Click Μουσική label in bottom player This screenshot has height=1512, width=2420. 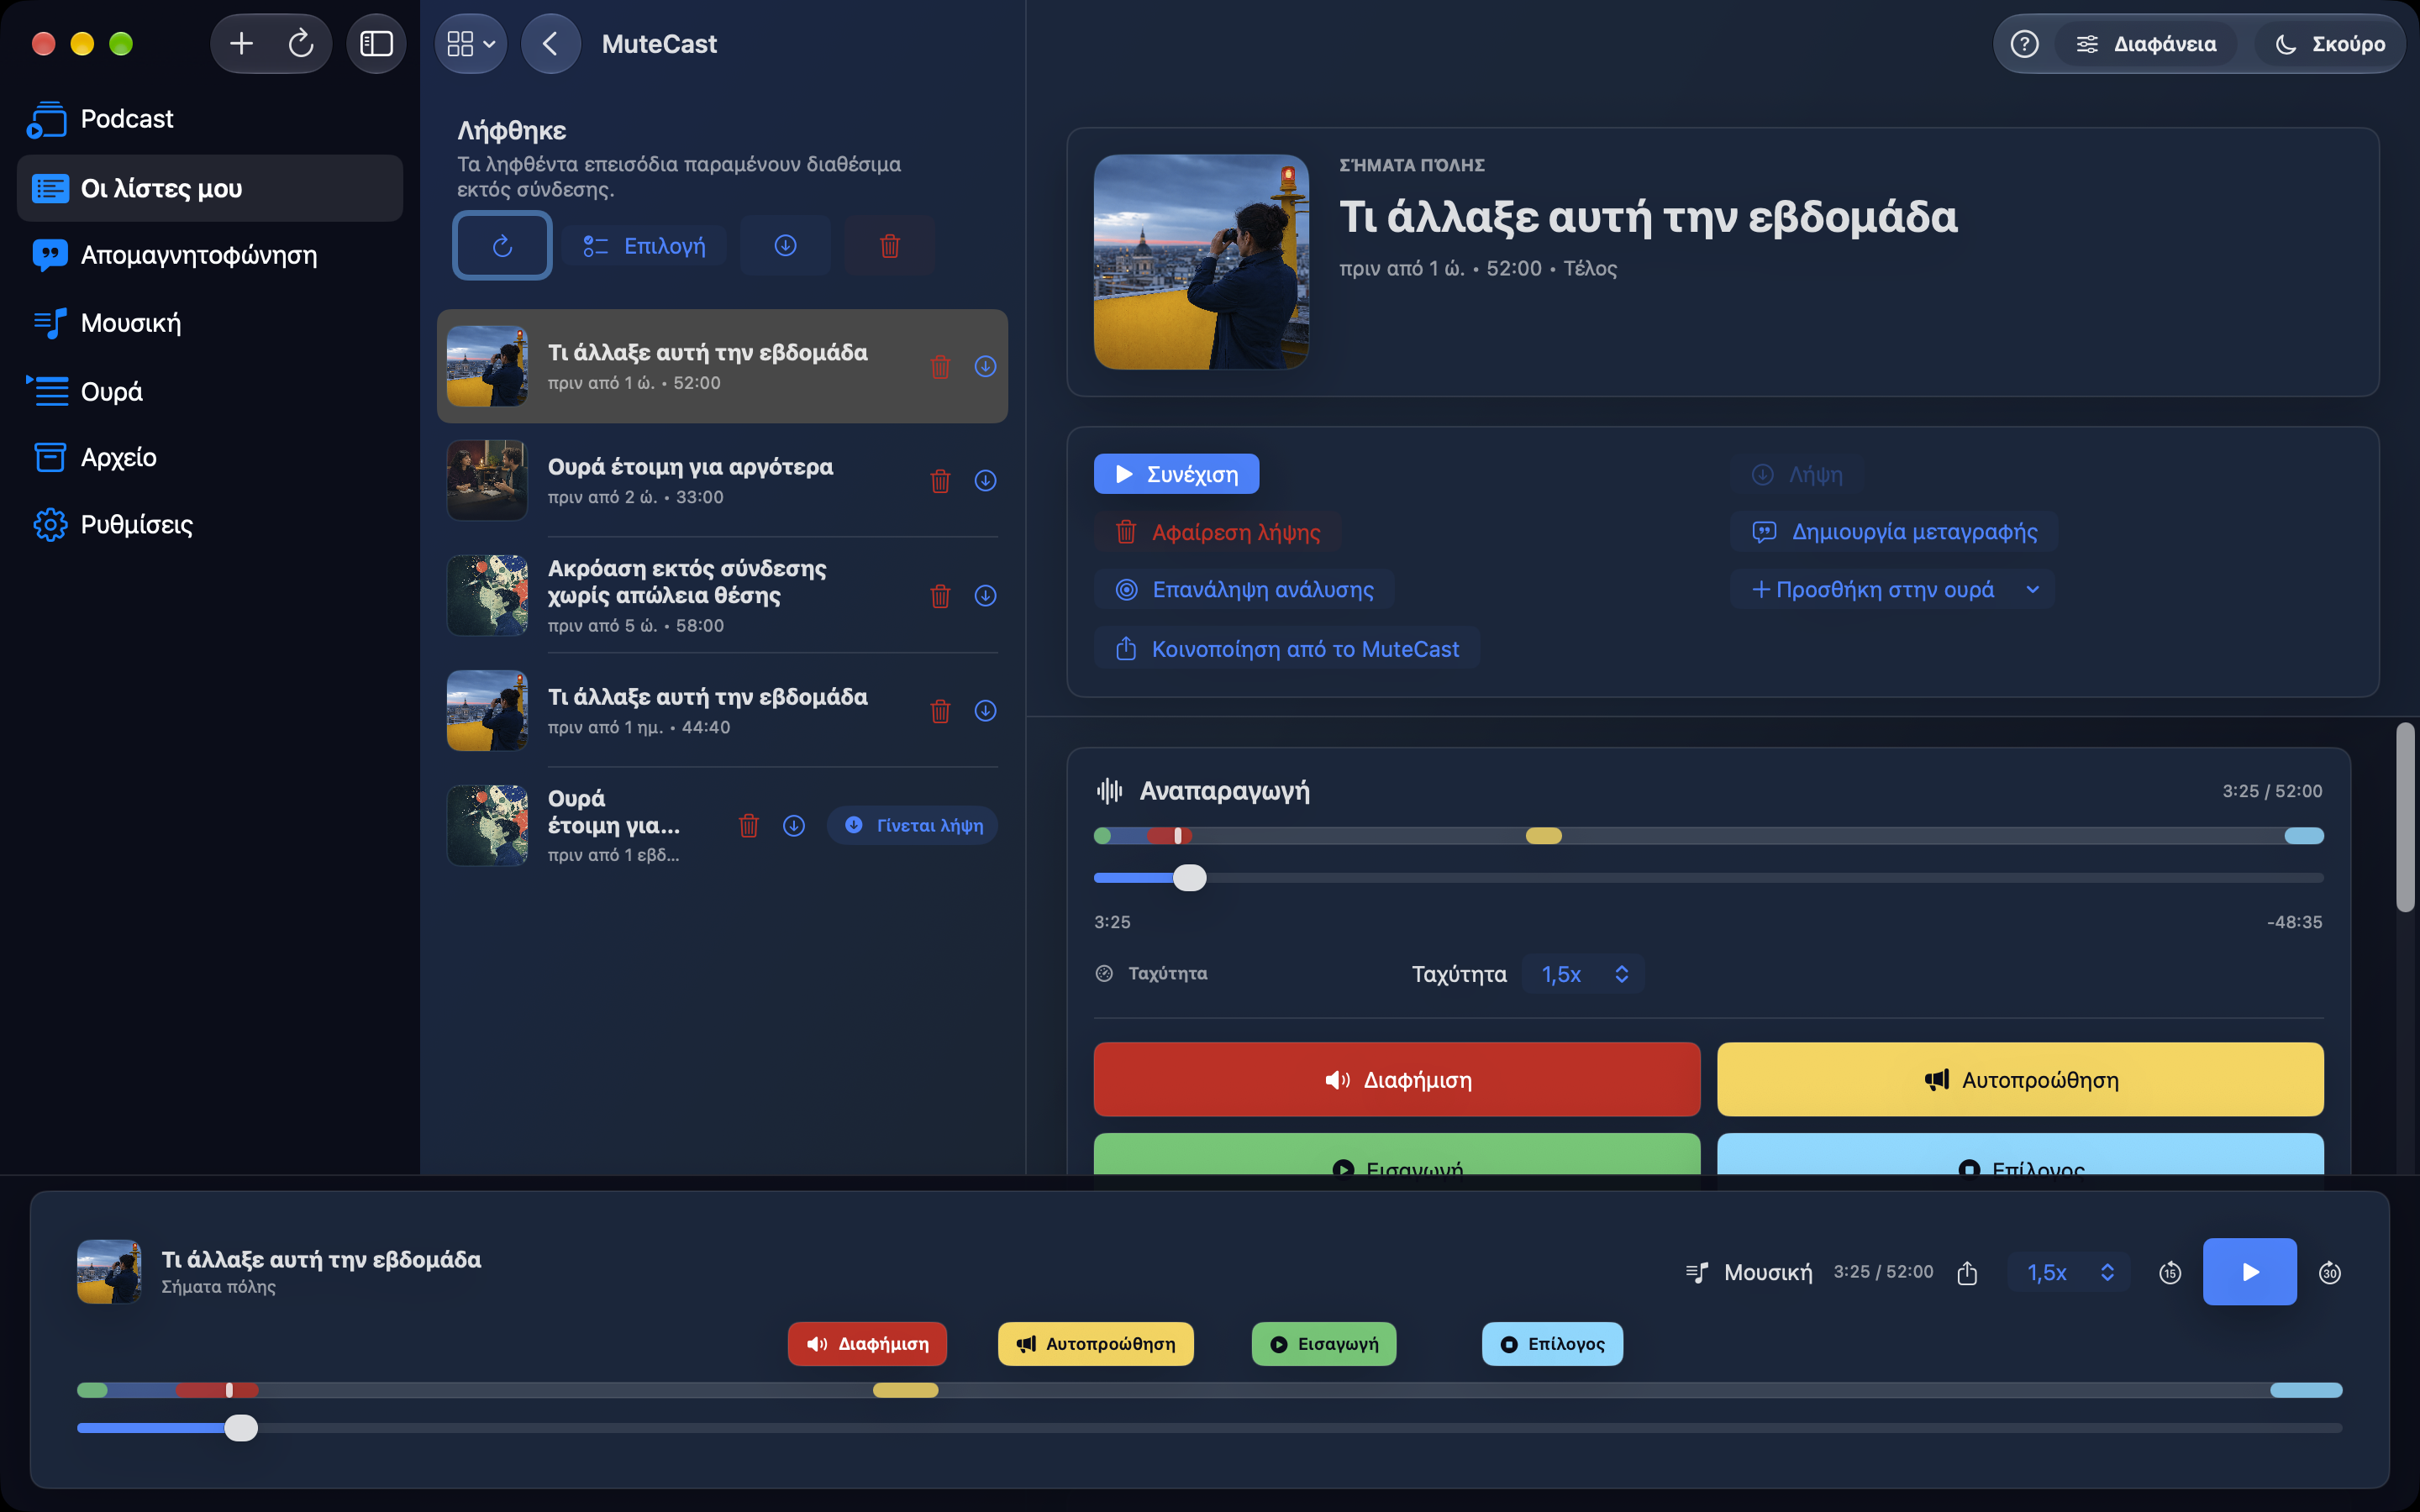point(1767,1273)
